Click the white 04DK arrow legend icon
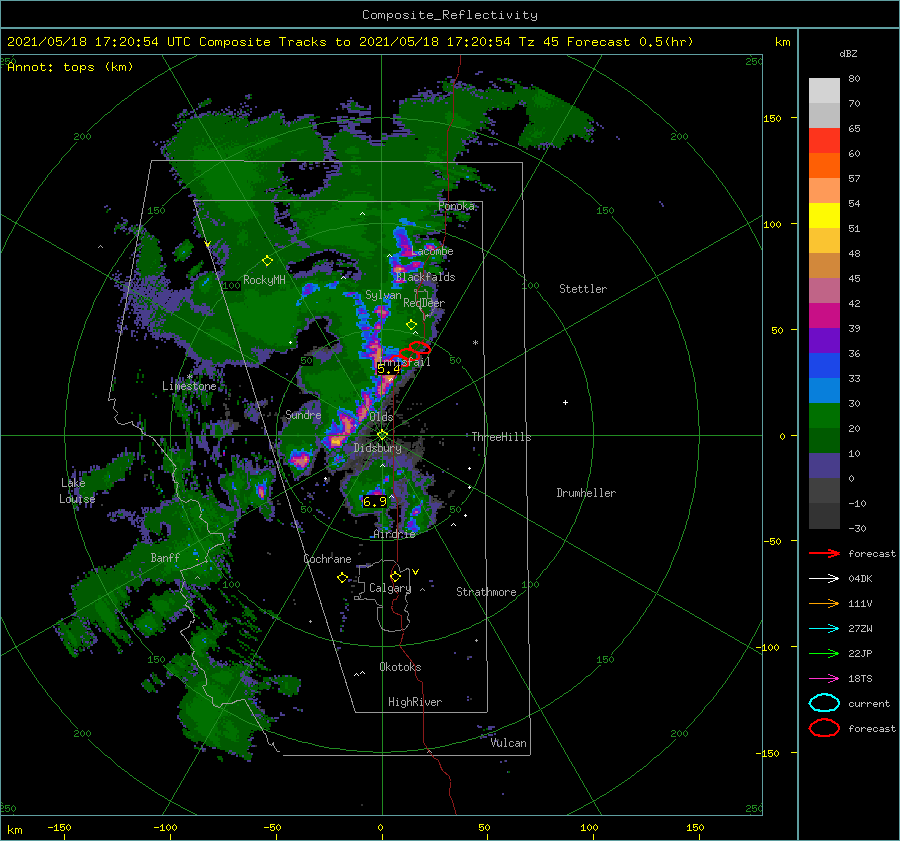900x841 pixels. point(824,579)
